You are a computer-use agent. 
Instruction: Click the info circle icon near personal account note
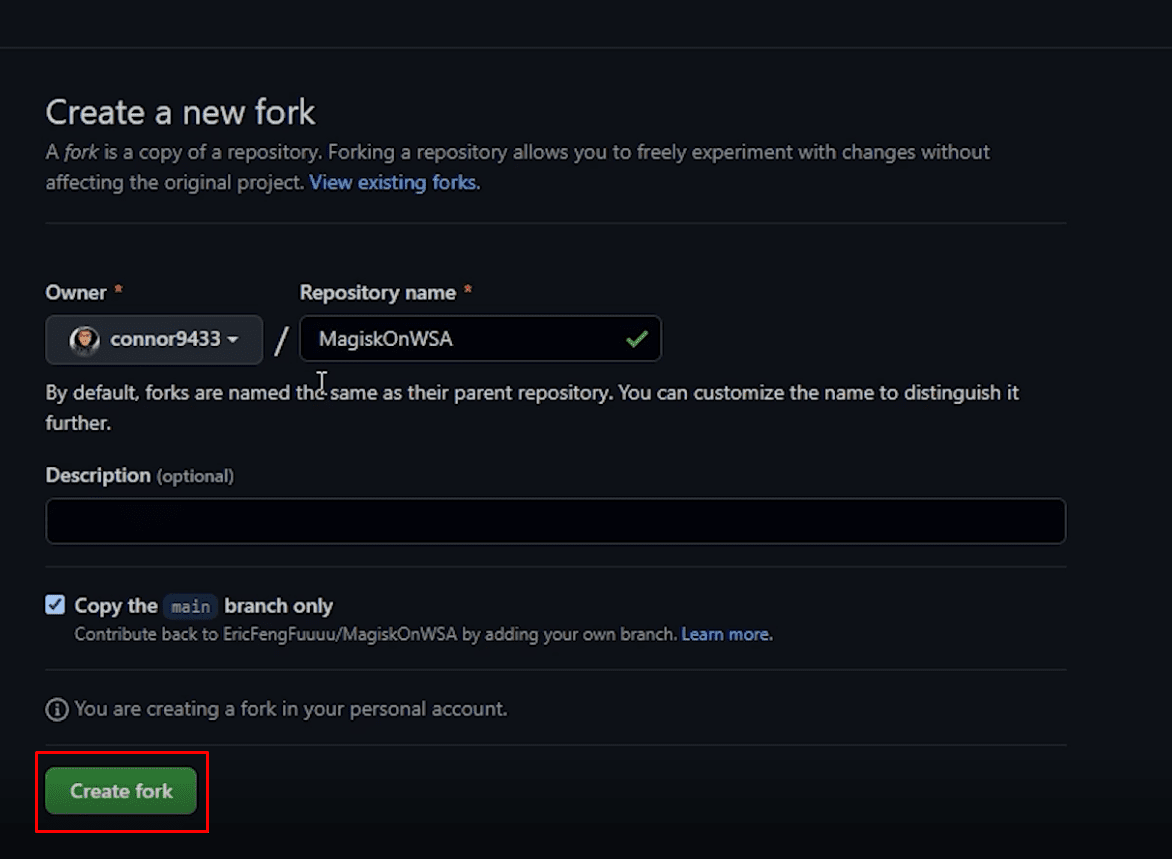[57, 709]
